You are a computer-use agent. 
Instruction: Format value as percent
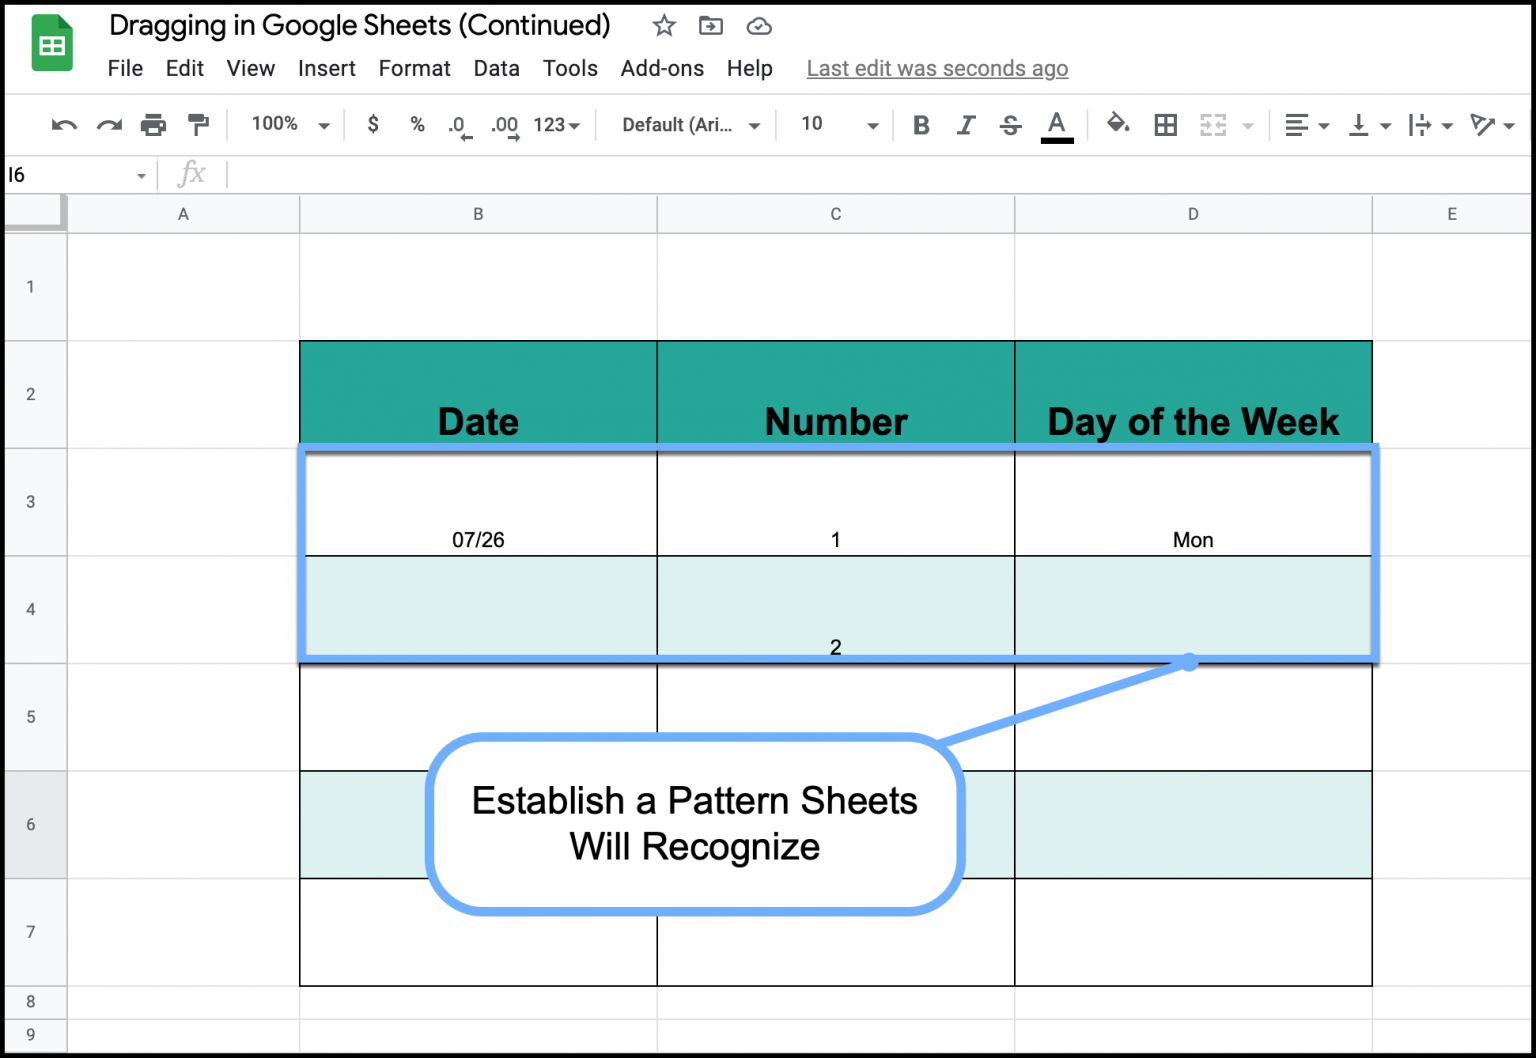tap(417, 124)
